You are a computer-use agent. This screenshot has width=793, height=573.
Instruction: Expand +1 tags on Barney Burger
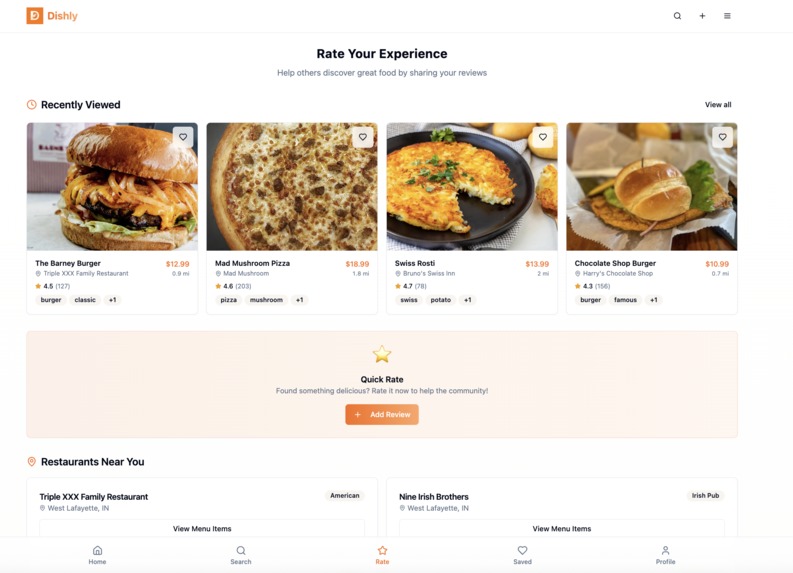click(112, 300)
